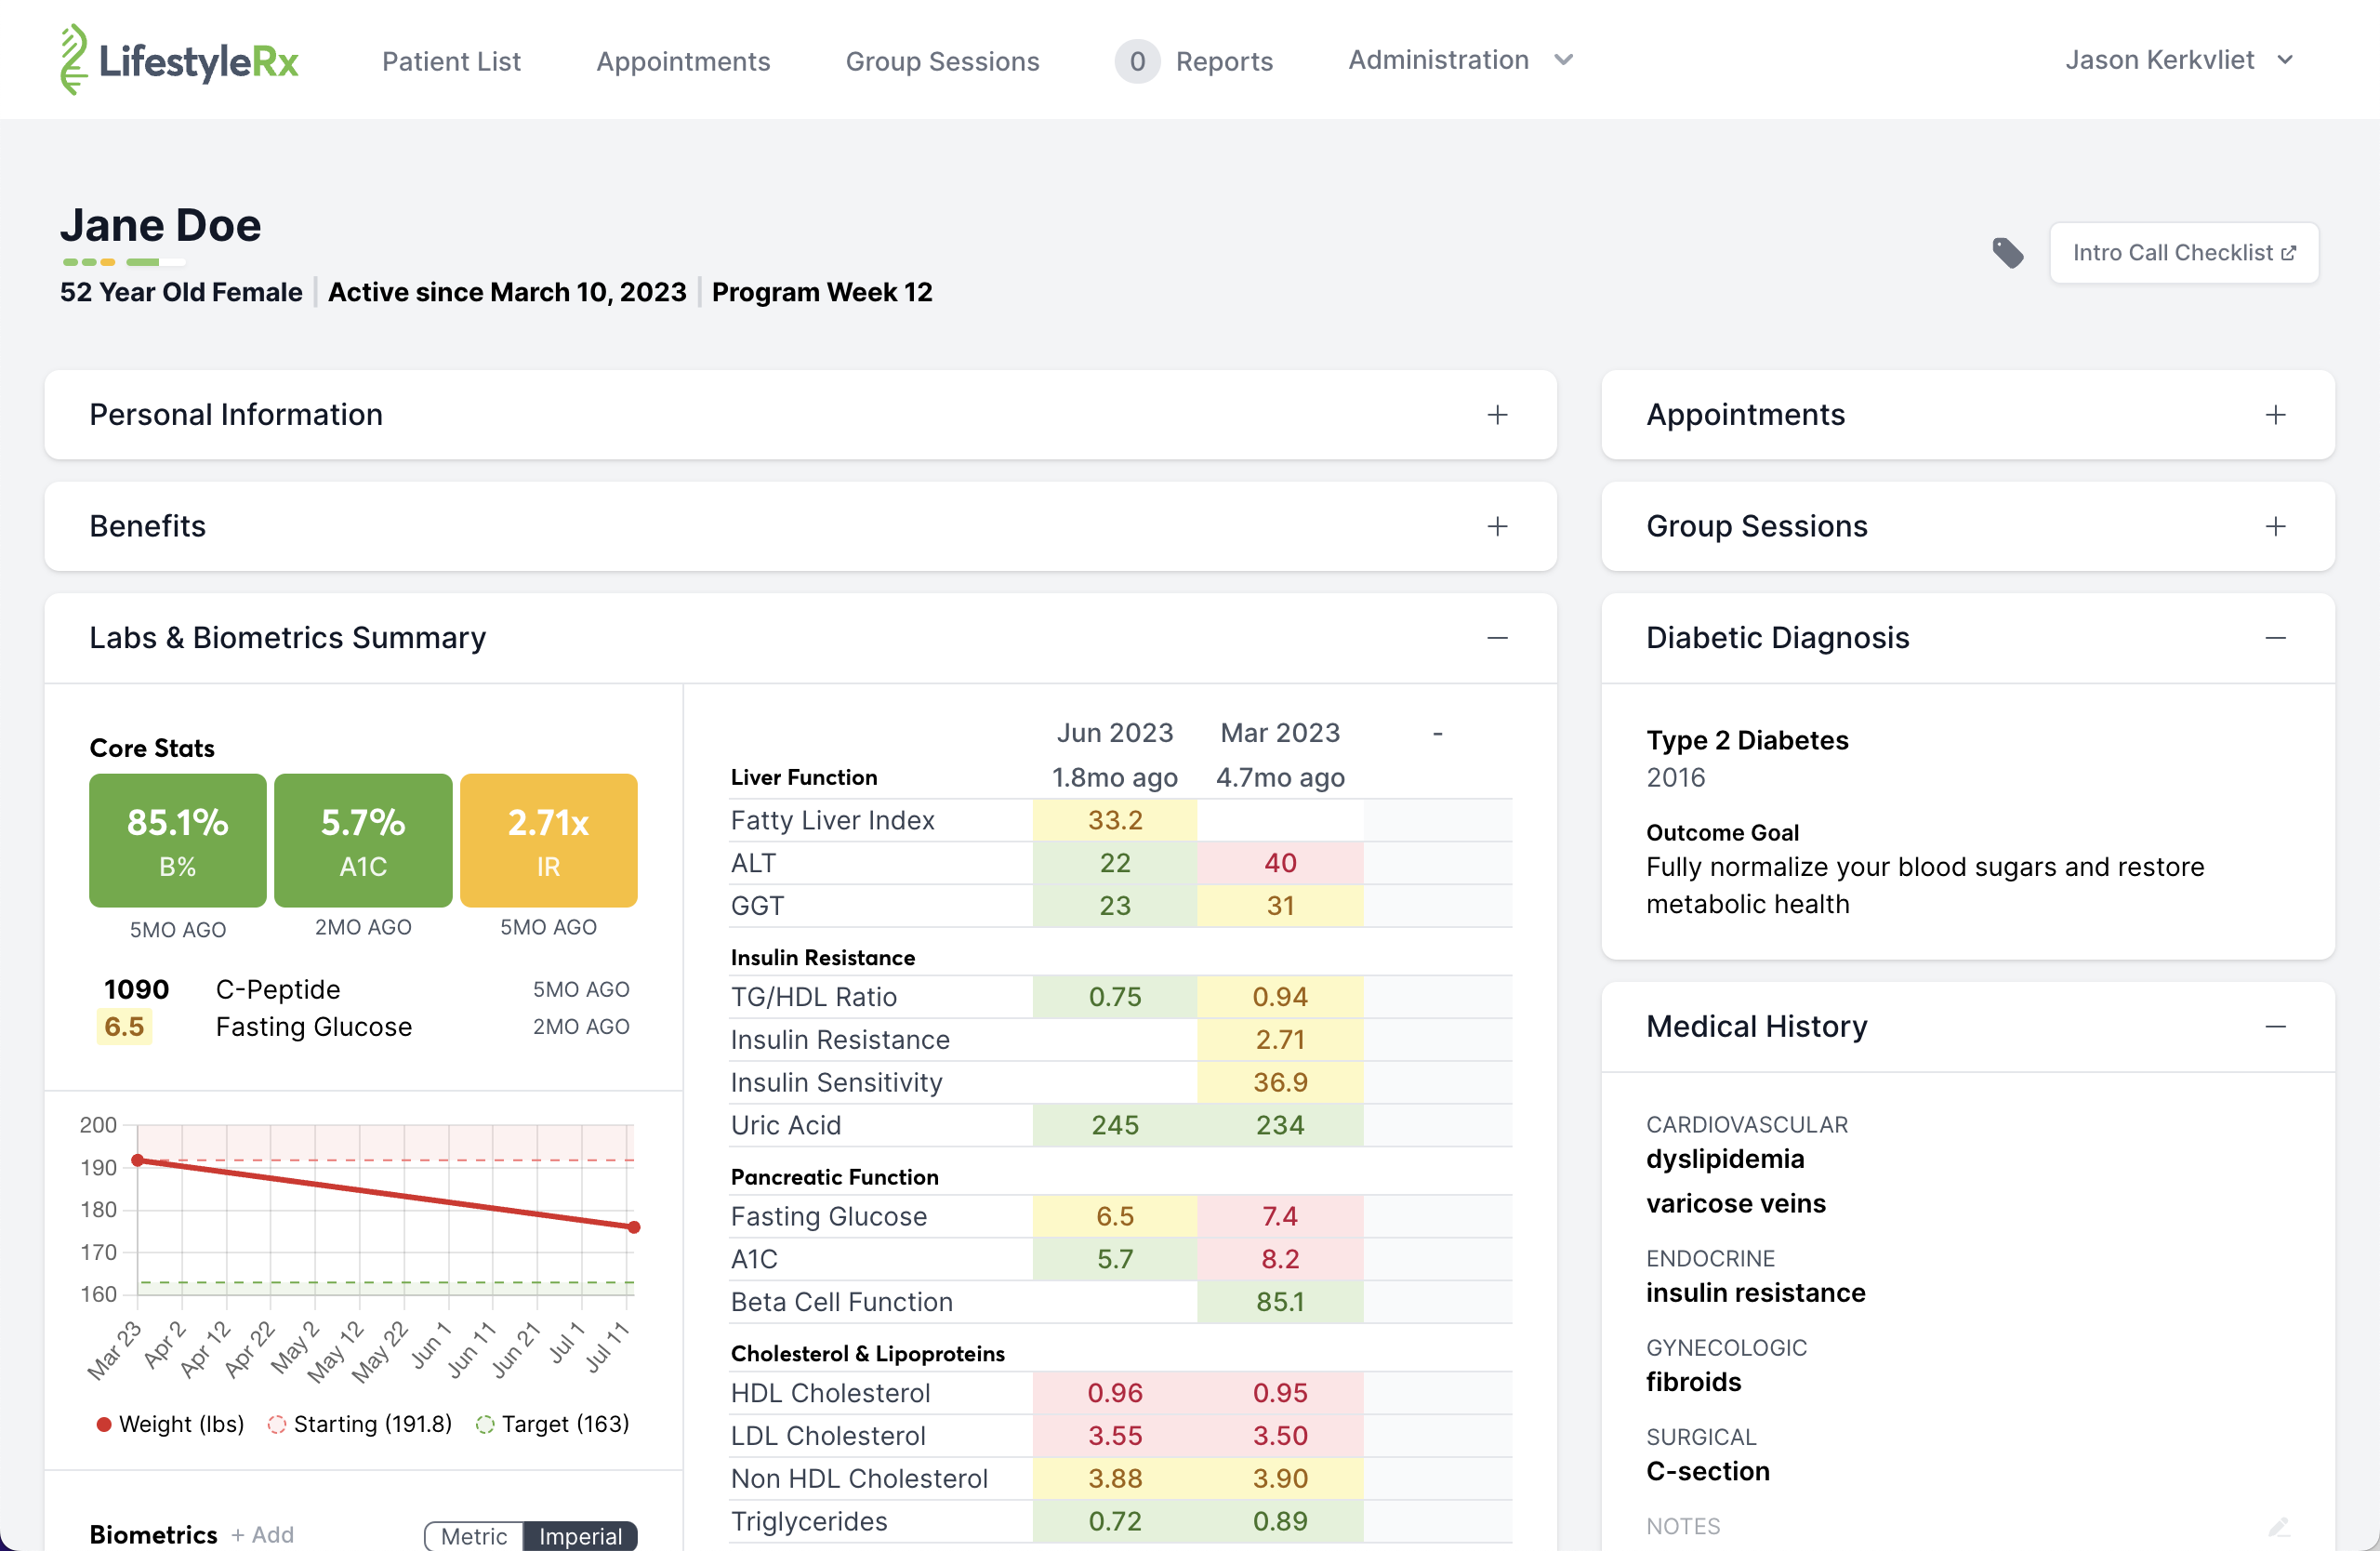The image size is (2380, 1551).
Task: Switch biometrics units to Metric
Action: 474,1536
